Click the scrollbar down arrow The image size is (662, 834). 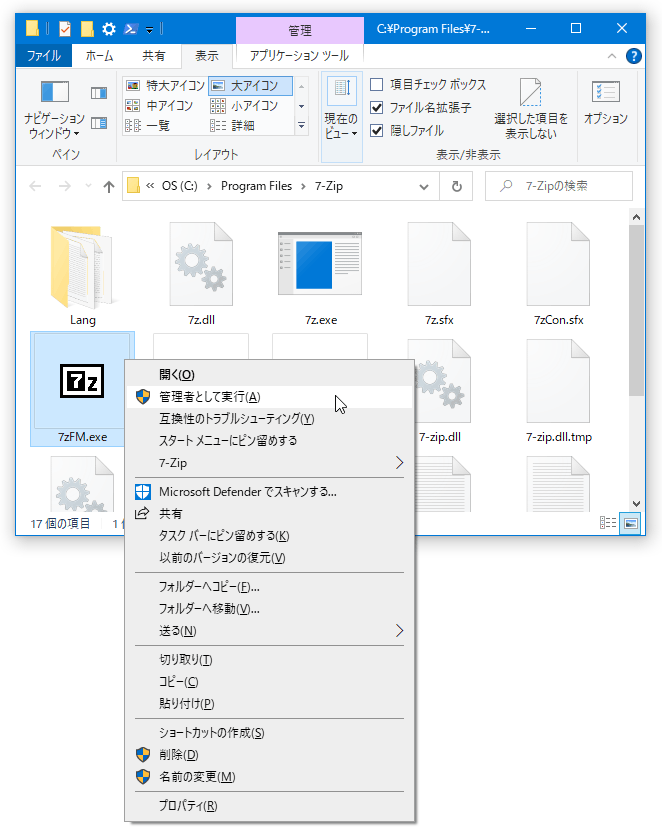636,503
